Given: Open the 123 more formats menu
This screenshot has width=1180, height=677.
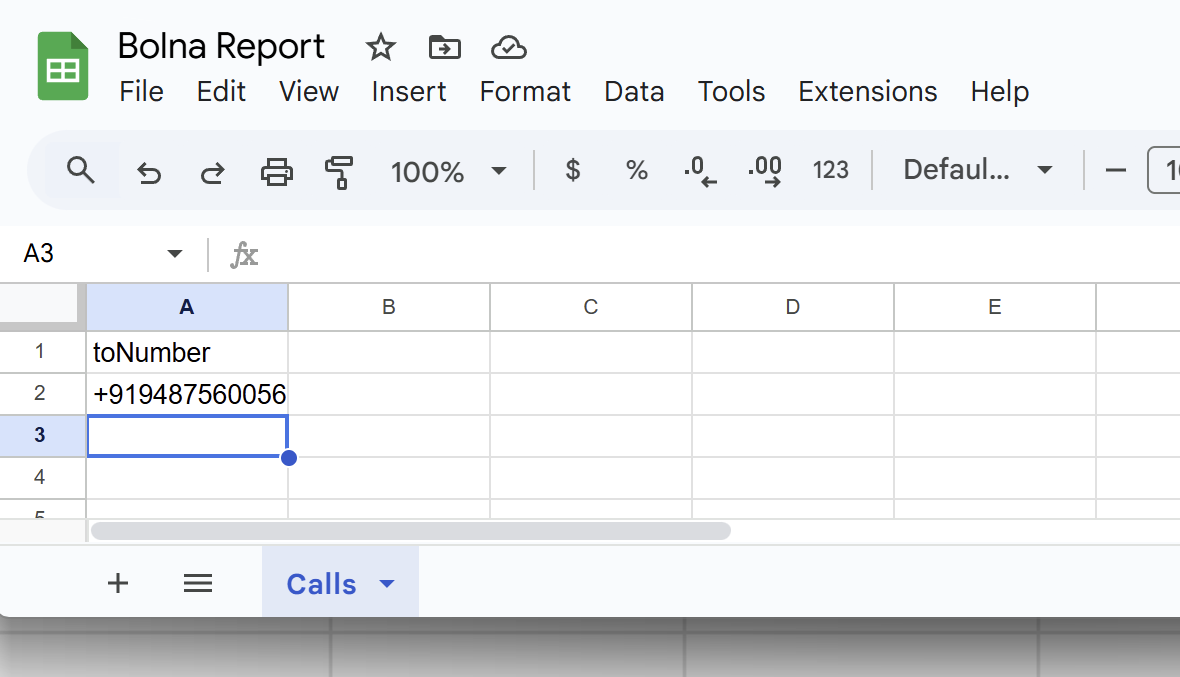Looking at the screenshot, I should (x=831, y=170).
